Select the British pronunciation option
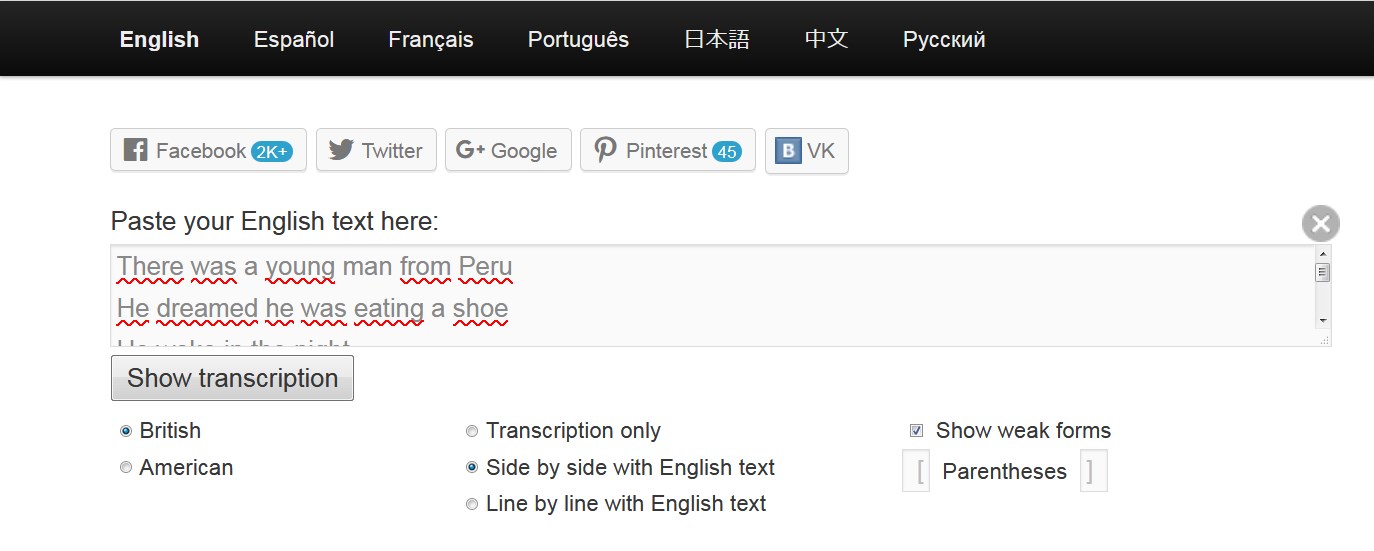 [126, 431]
